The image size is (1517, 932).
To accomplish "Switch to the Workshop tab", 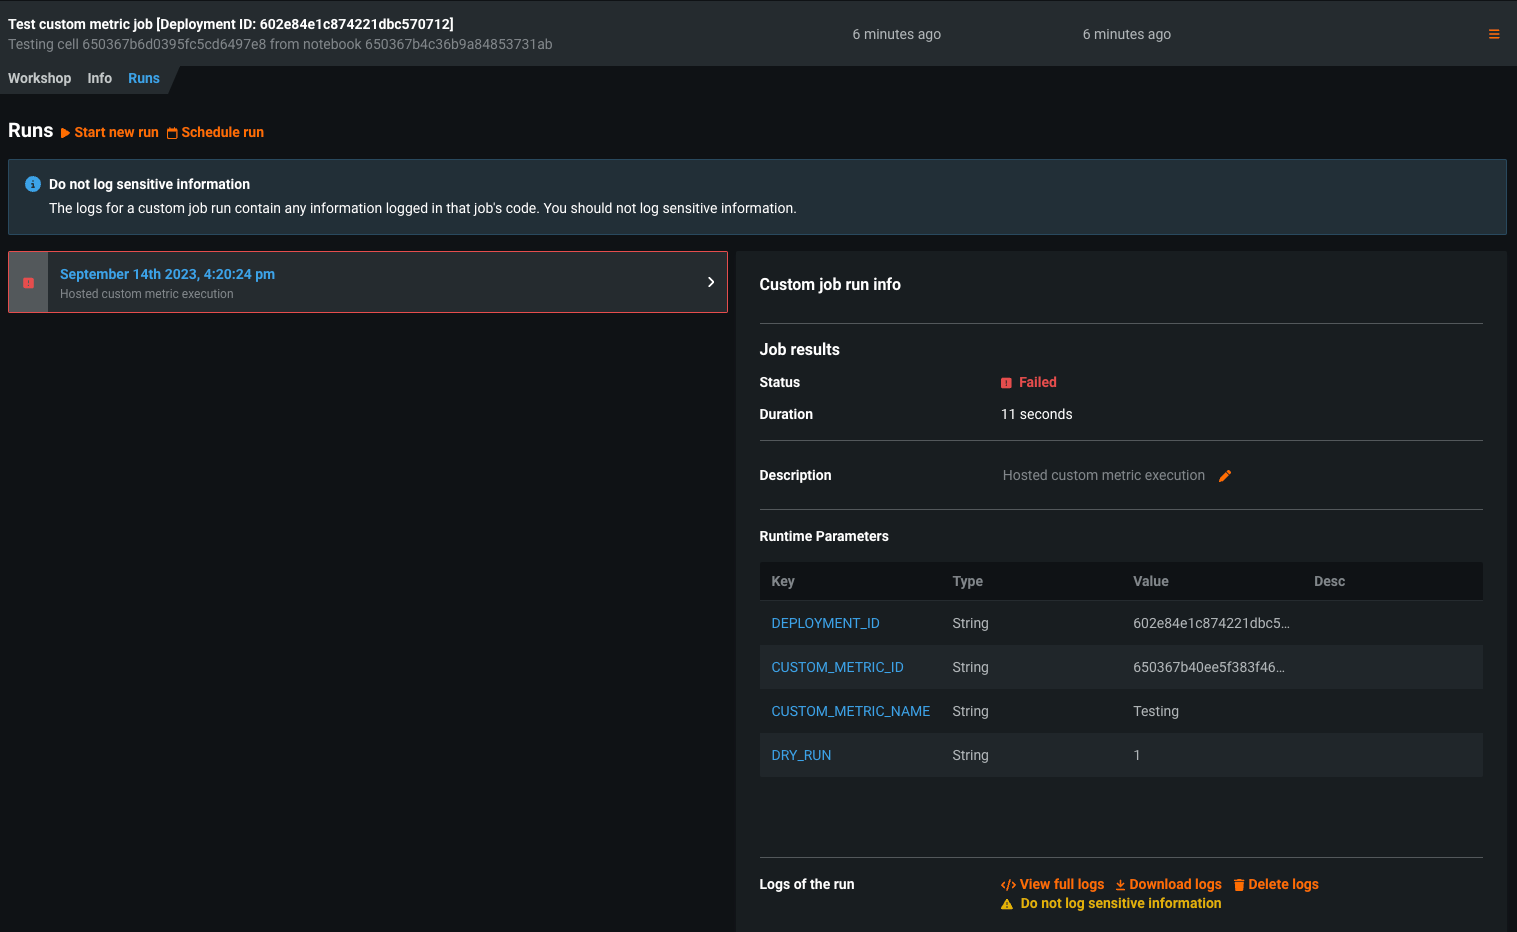I will 40,78.
